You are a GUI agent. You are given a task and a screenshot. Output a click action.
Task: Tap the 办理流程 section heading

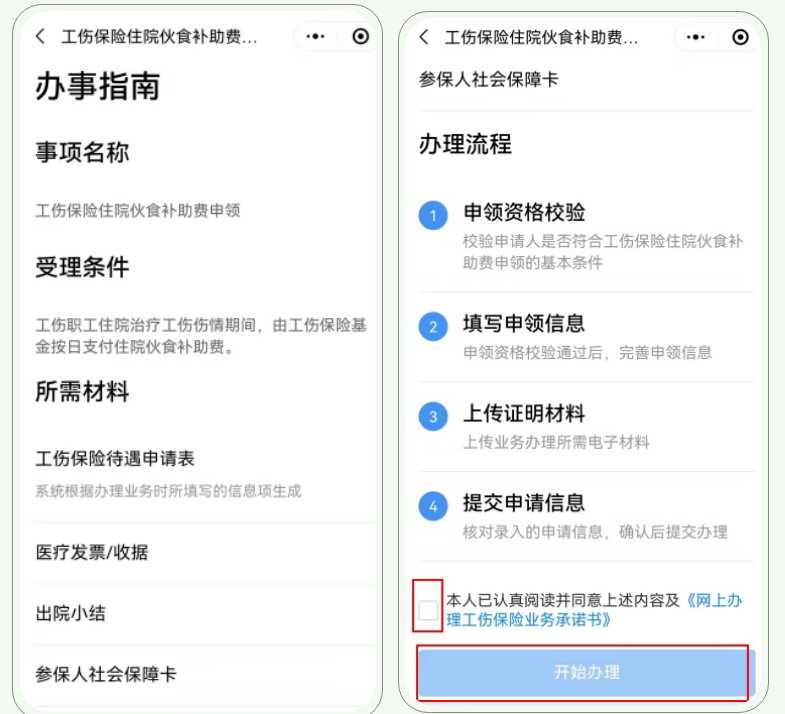coord(465,144)
